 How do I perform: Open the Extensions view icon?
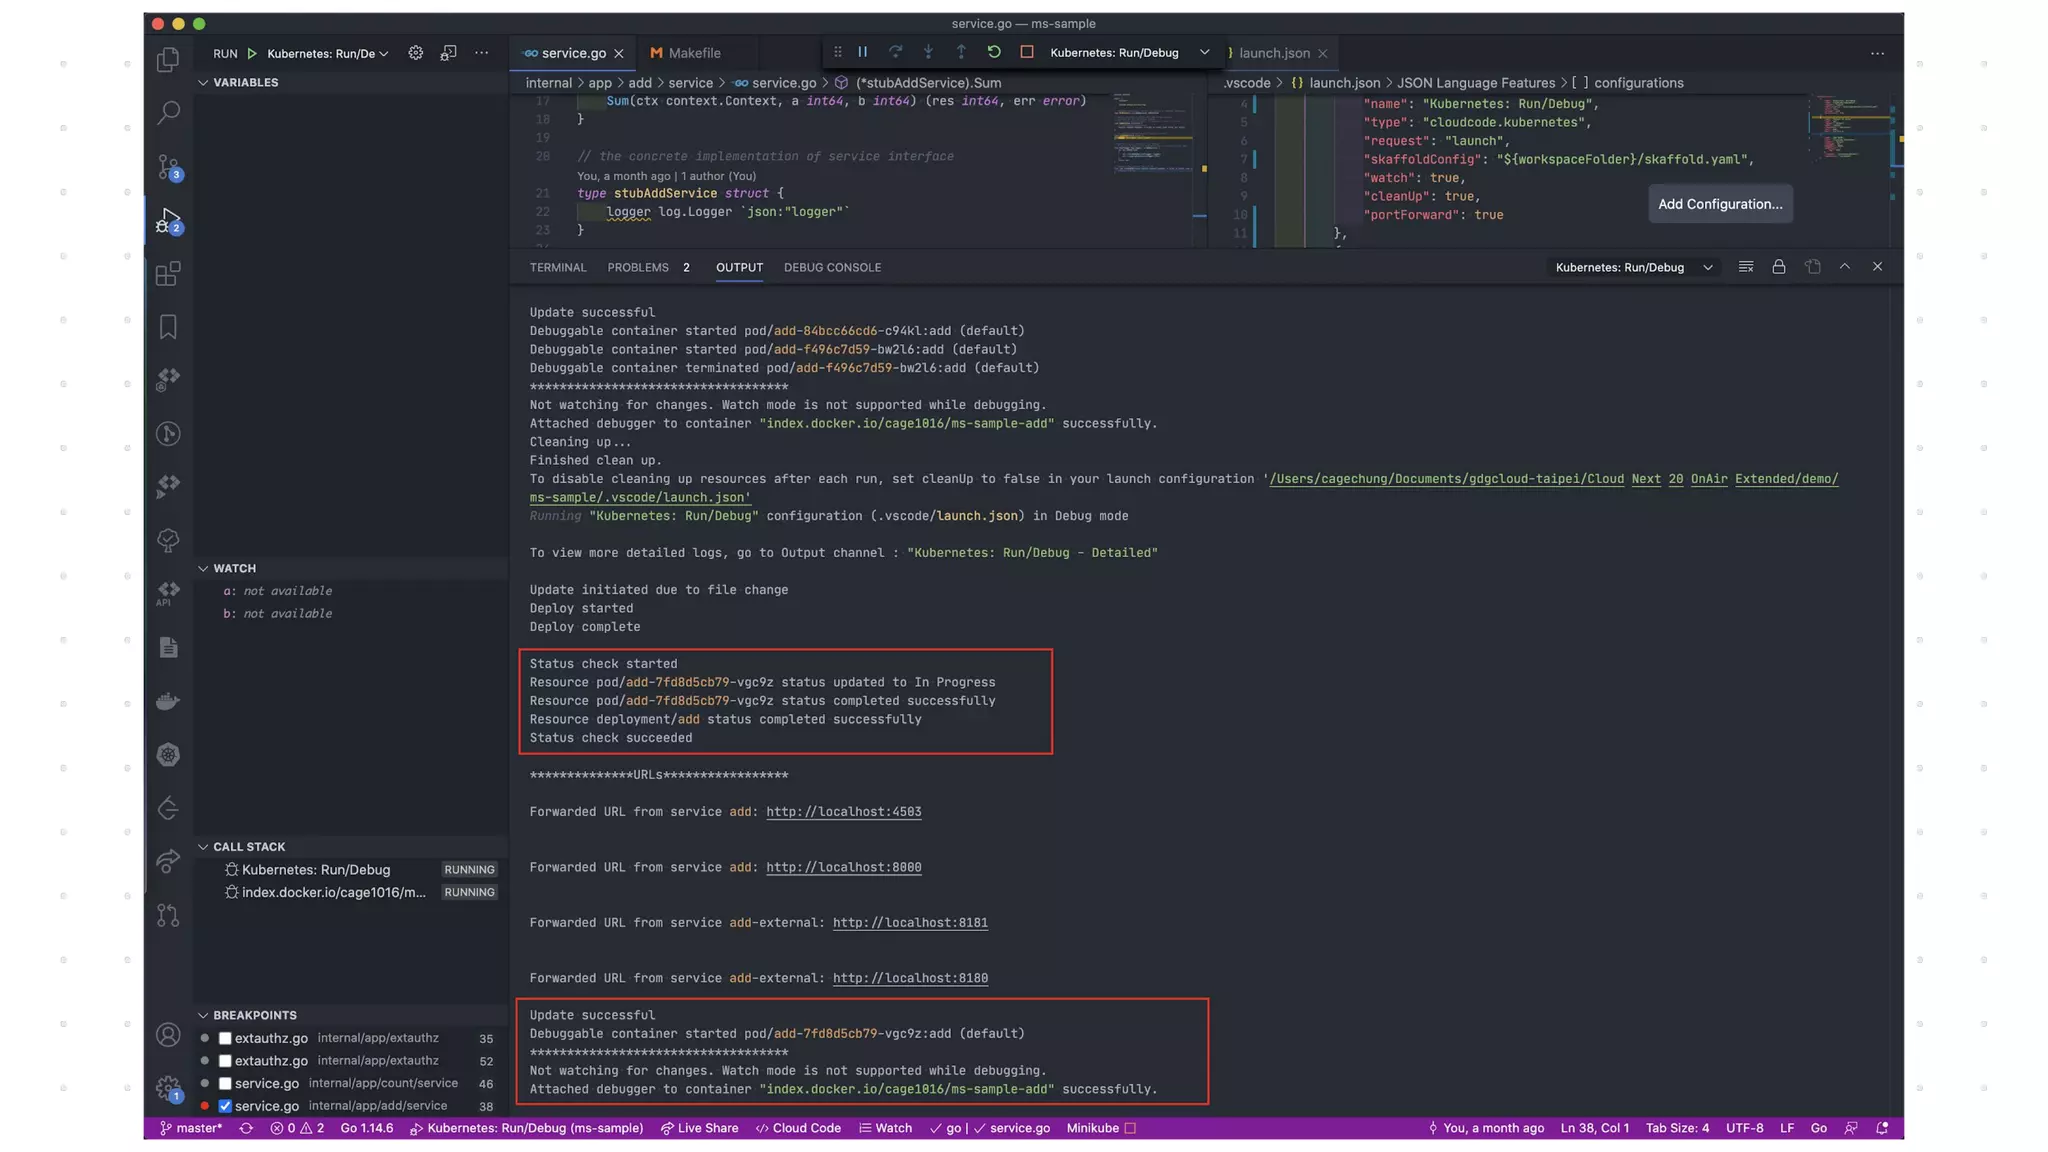168,273
